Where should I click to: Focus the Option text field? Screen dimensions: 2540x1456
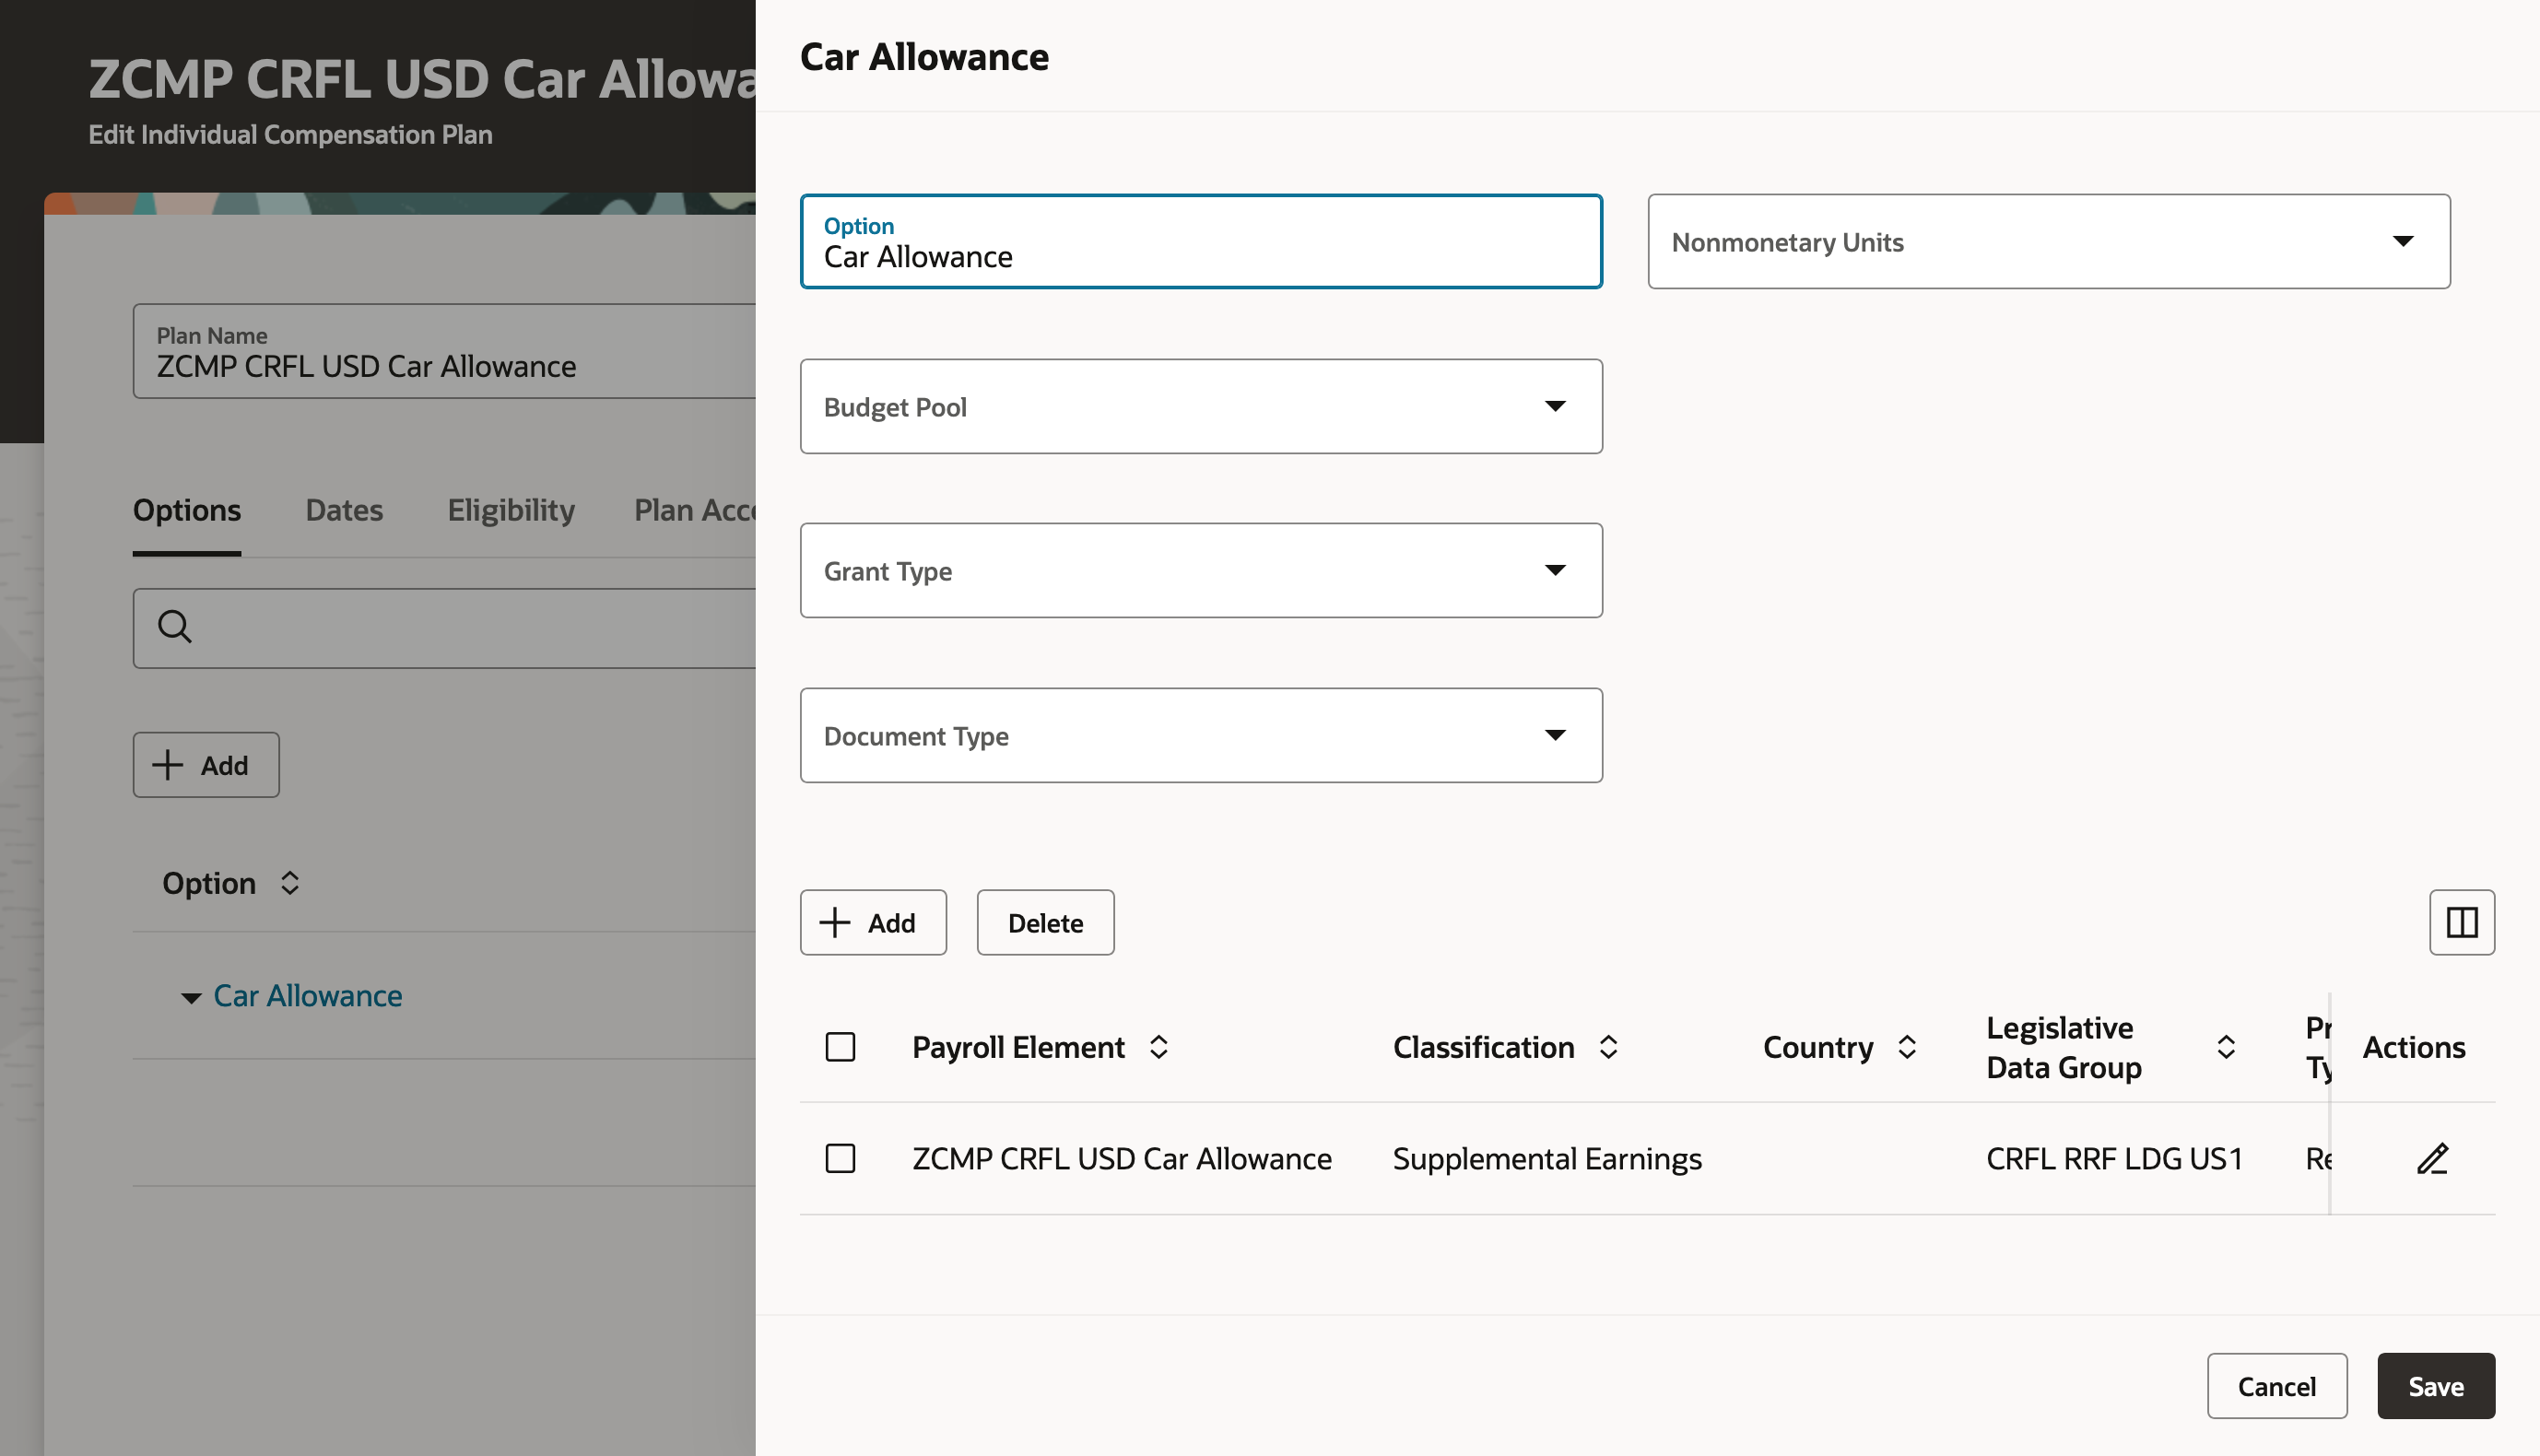tap(1200, 241)
